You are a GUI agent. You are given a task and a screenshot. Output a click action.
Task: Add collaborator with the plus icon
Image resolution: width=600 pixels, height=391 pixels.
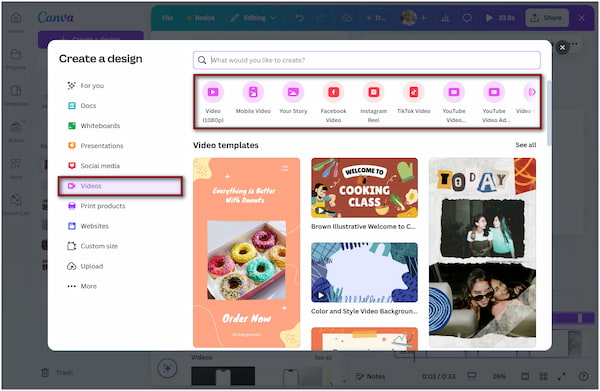423,18
